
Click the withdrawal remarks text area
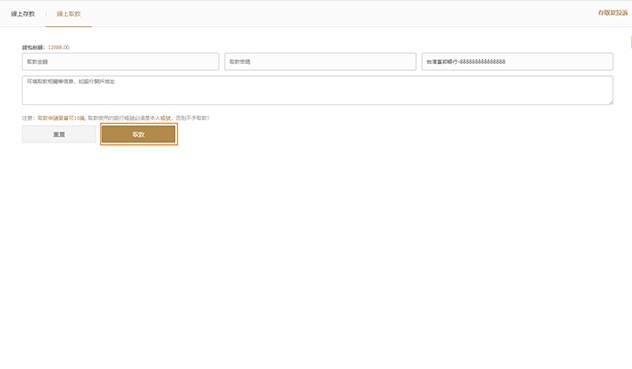pos(318,90)
